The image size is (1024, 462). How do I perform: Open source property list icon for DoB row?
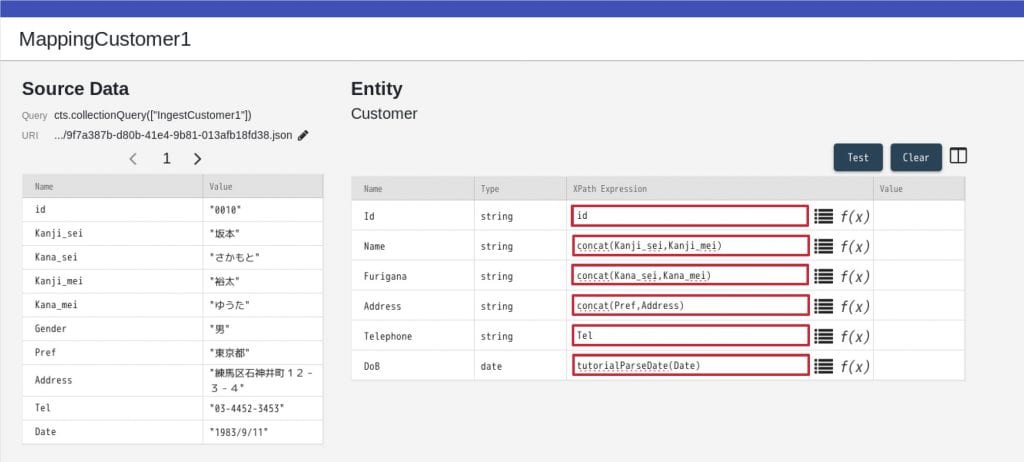tap(823, 366)
